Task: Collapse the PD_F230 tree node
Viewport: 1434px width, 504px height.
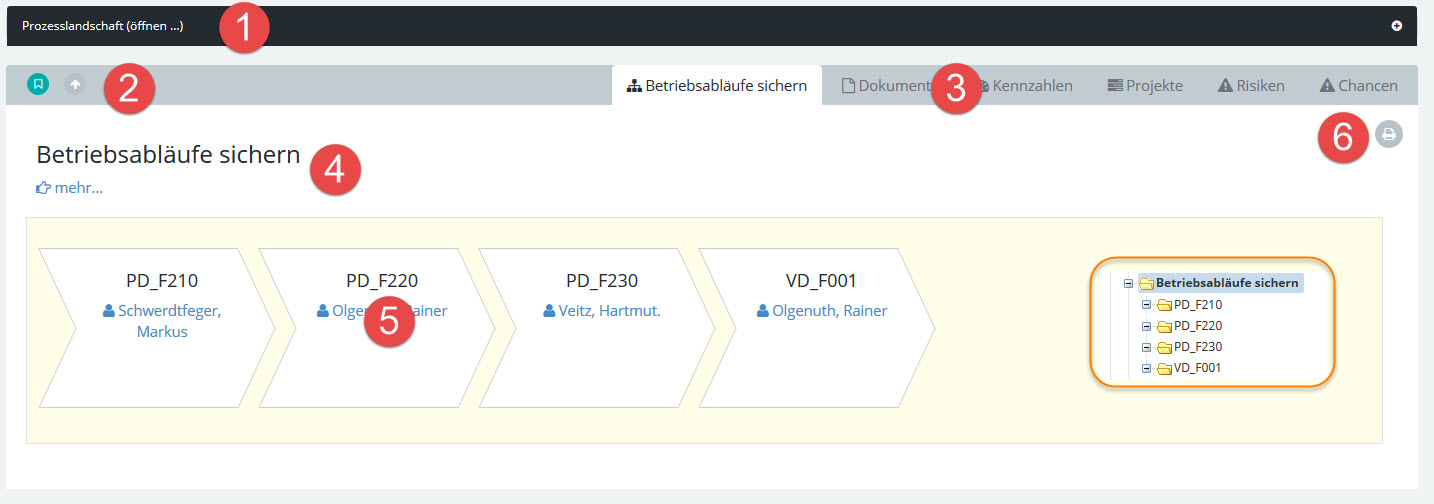Action: (1146, 347)
